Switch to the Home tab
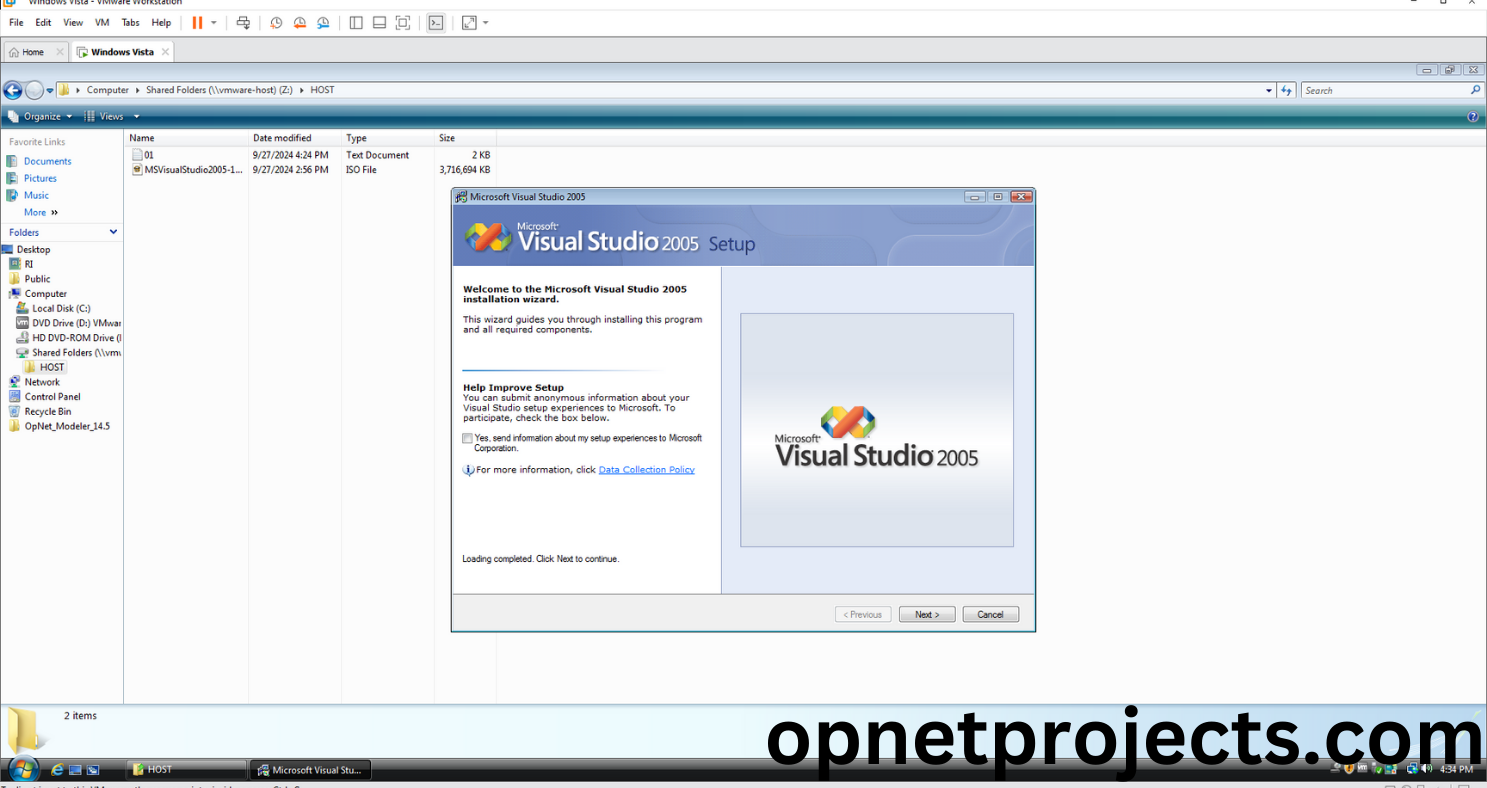The width and height of the screenshot is (1487, 788). pyautogui.click(x=33, y=52)
